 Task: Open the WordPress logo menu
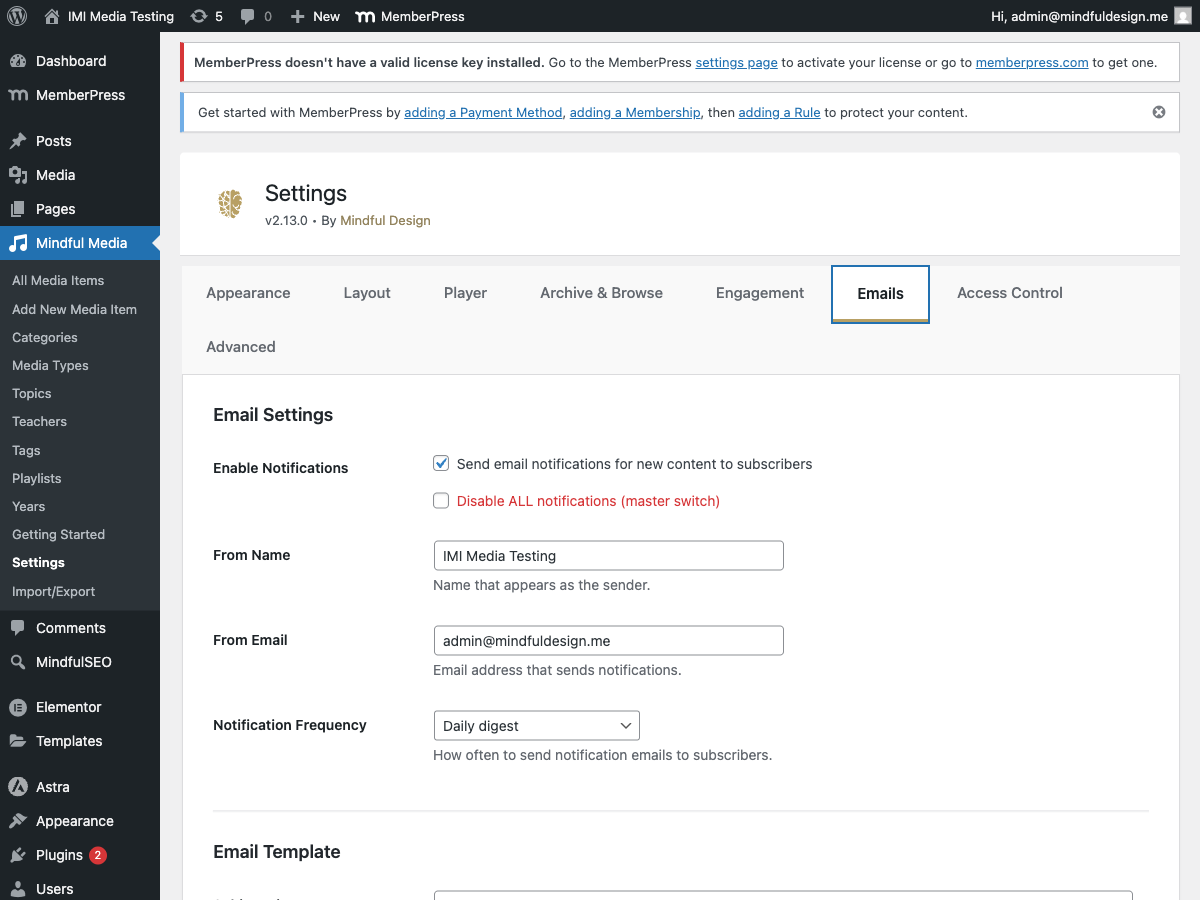click(x=16, y=16)
